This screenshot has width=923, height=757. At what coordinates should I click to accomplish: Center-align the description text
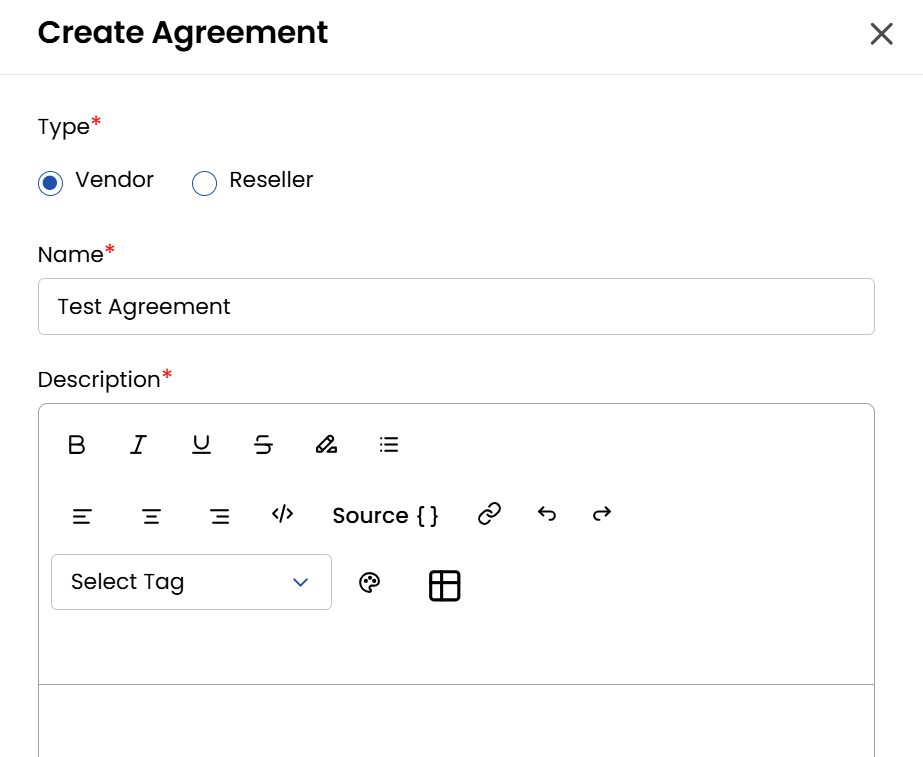click(151, 516)
